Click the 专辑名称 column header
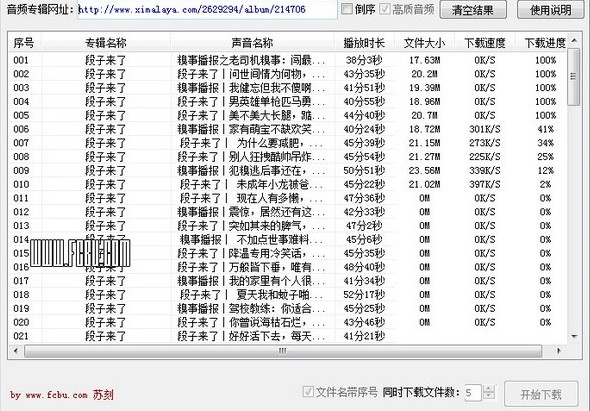The width and height of the screenshot is (590, 411). coord(106,43)
